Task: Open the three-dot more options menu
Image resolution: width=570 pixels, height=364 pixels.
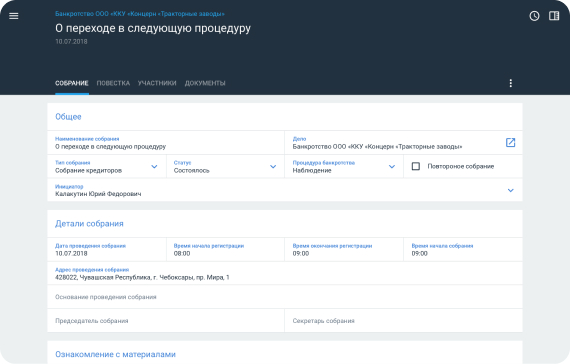Action: 510,83
